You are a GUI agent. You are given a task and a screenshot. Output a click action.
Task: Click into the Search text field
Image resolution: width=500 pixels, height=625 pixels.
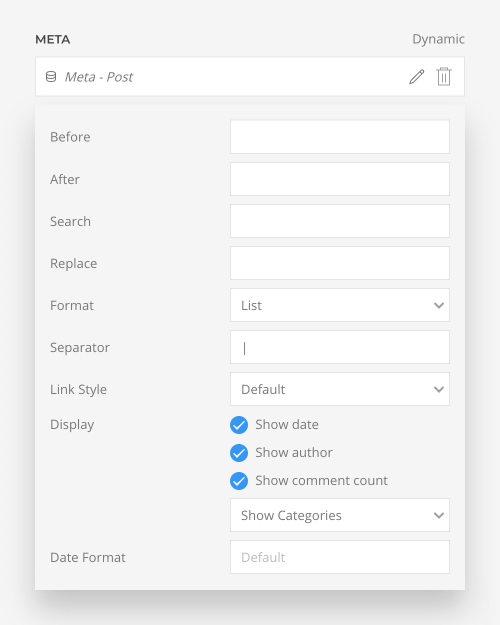pos(340,221)
